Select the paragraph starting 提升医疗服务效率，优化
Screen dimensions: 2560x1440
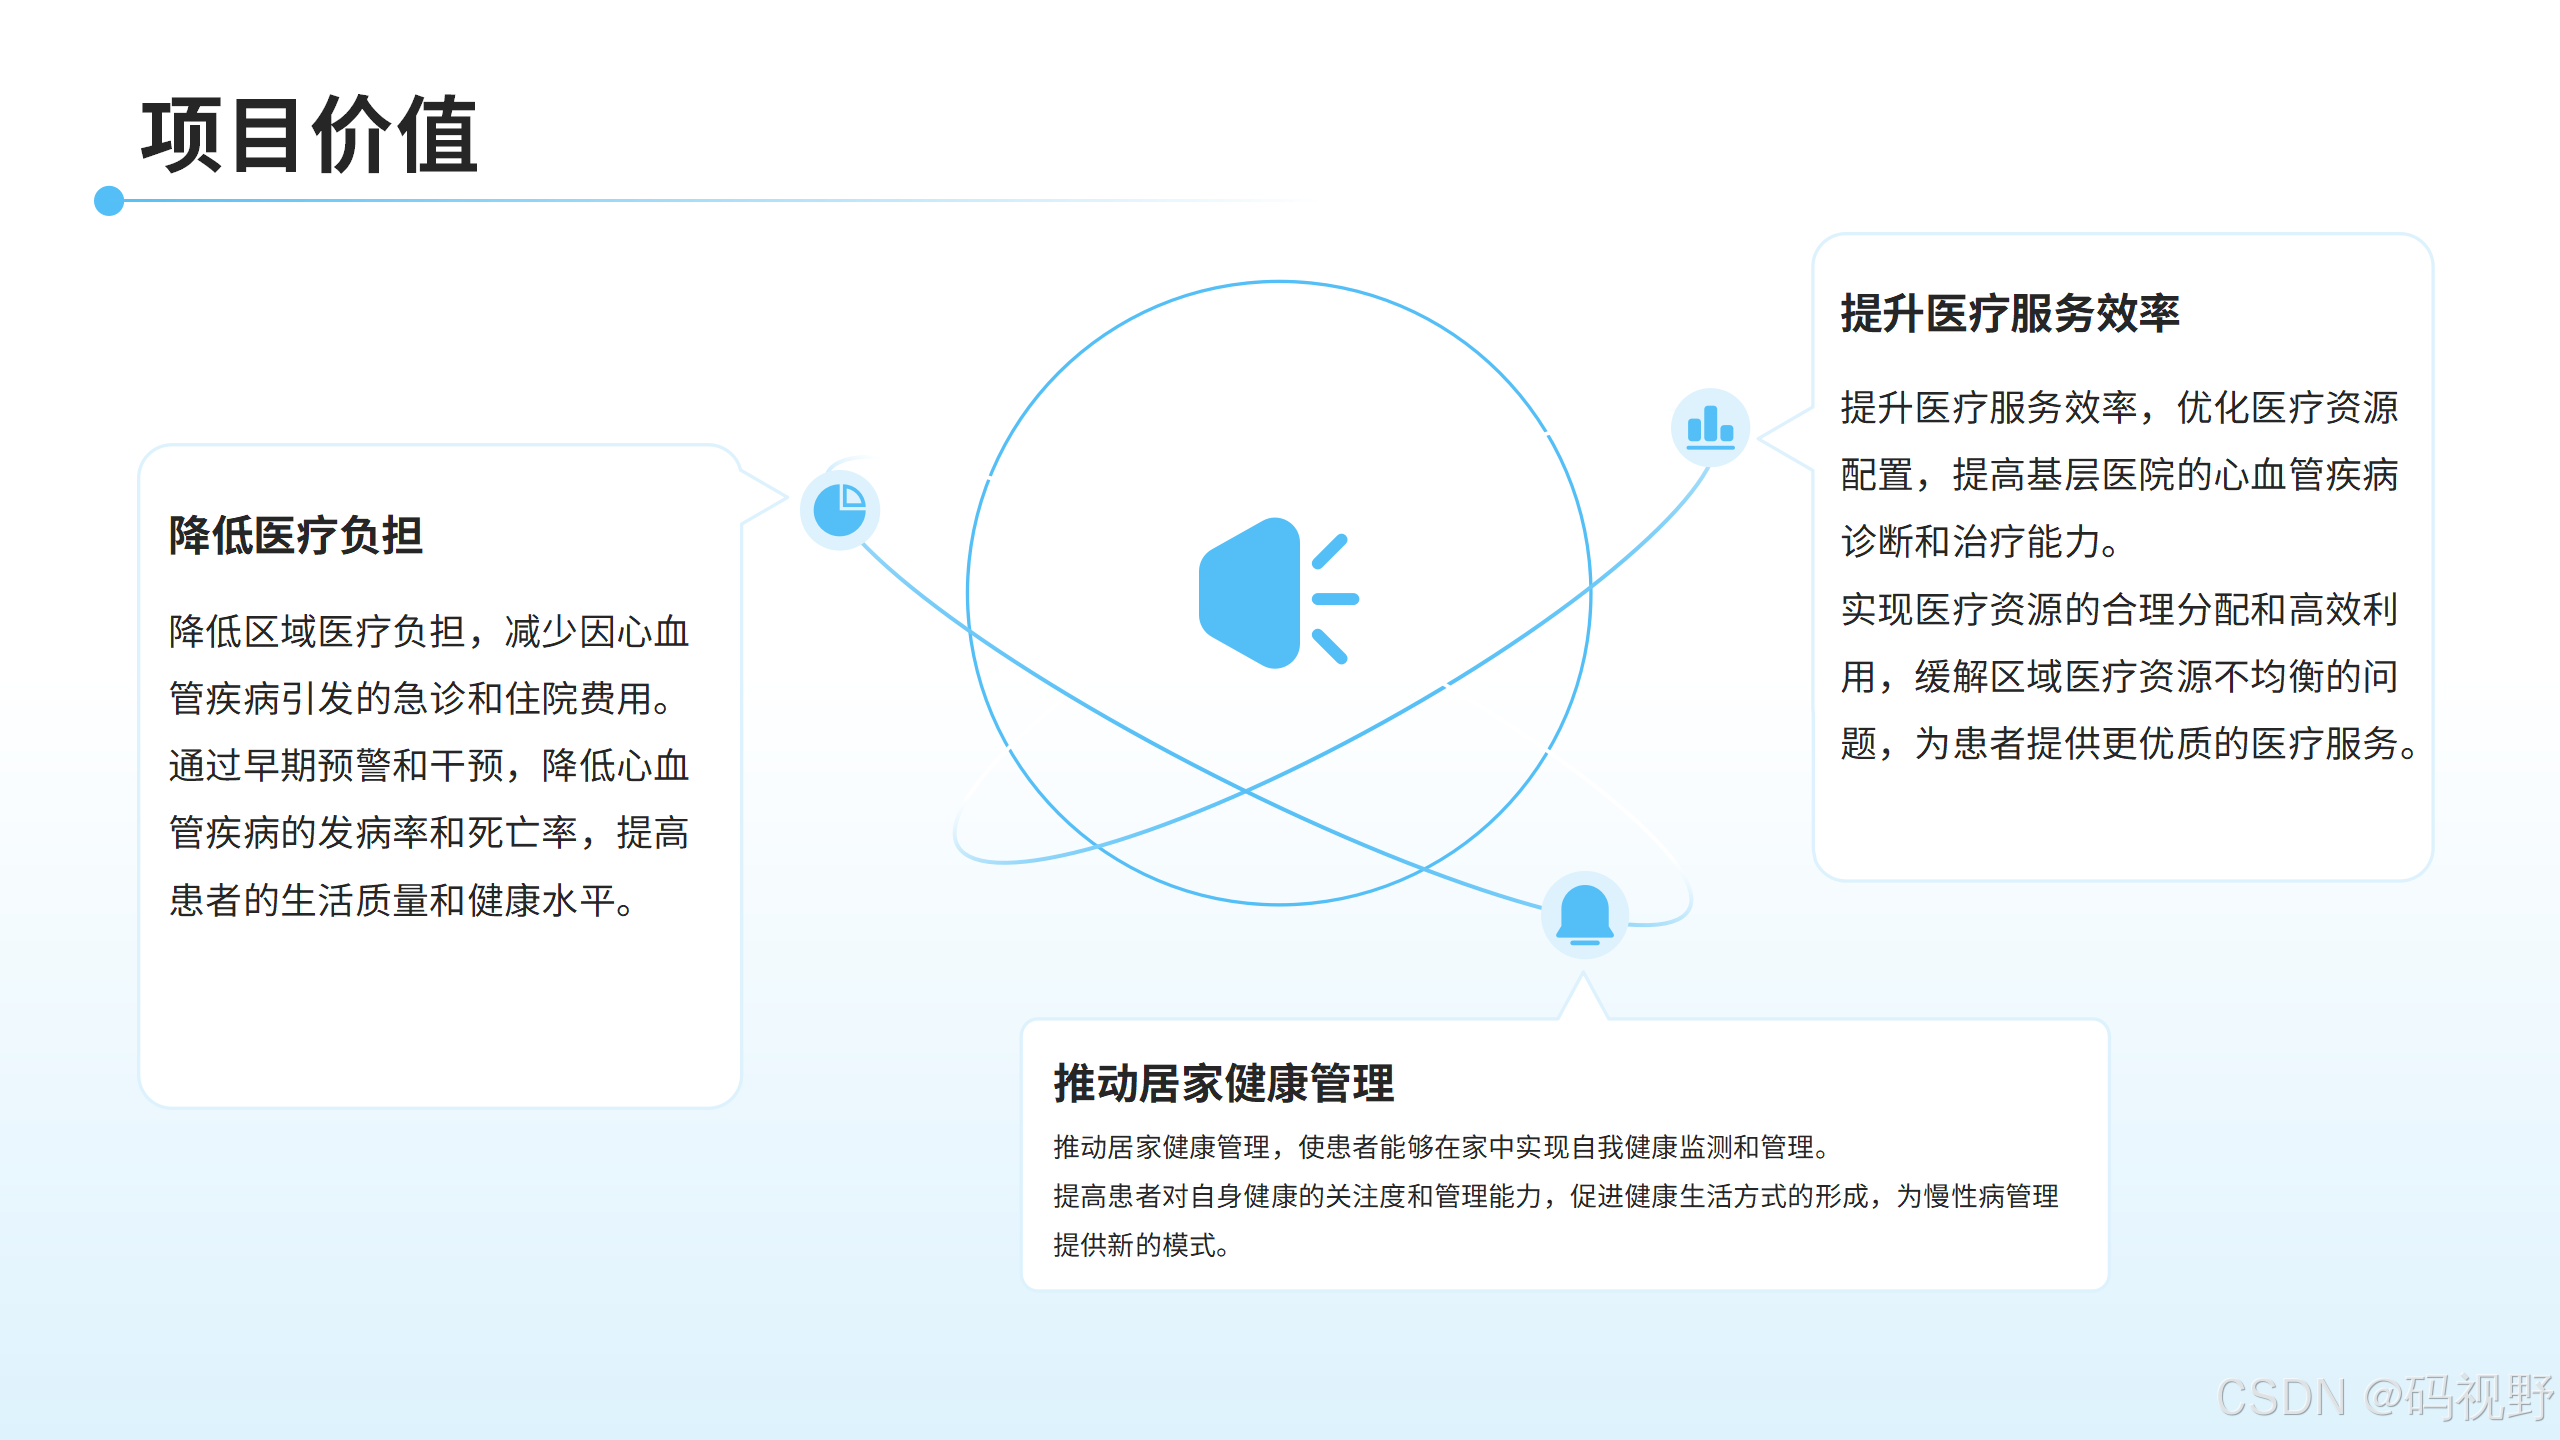click(x=2118, y=474)
